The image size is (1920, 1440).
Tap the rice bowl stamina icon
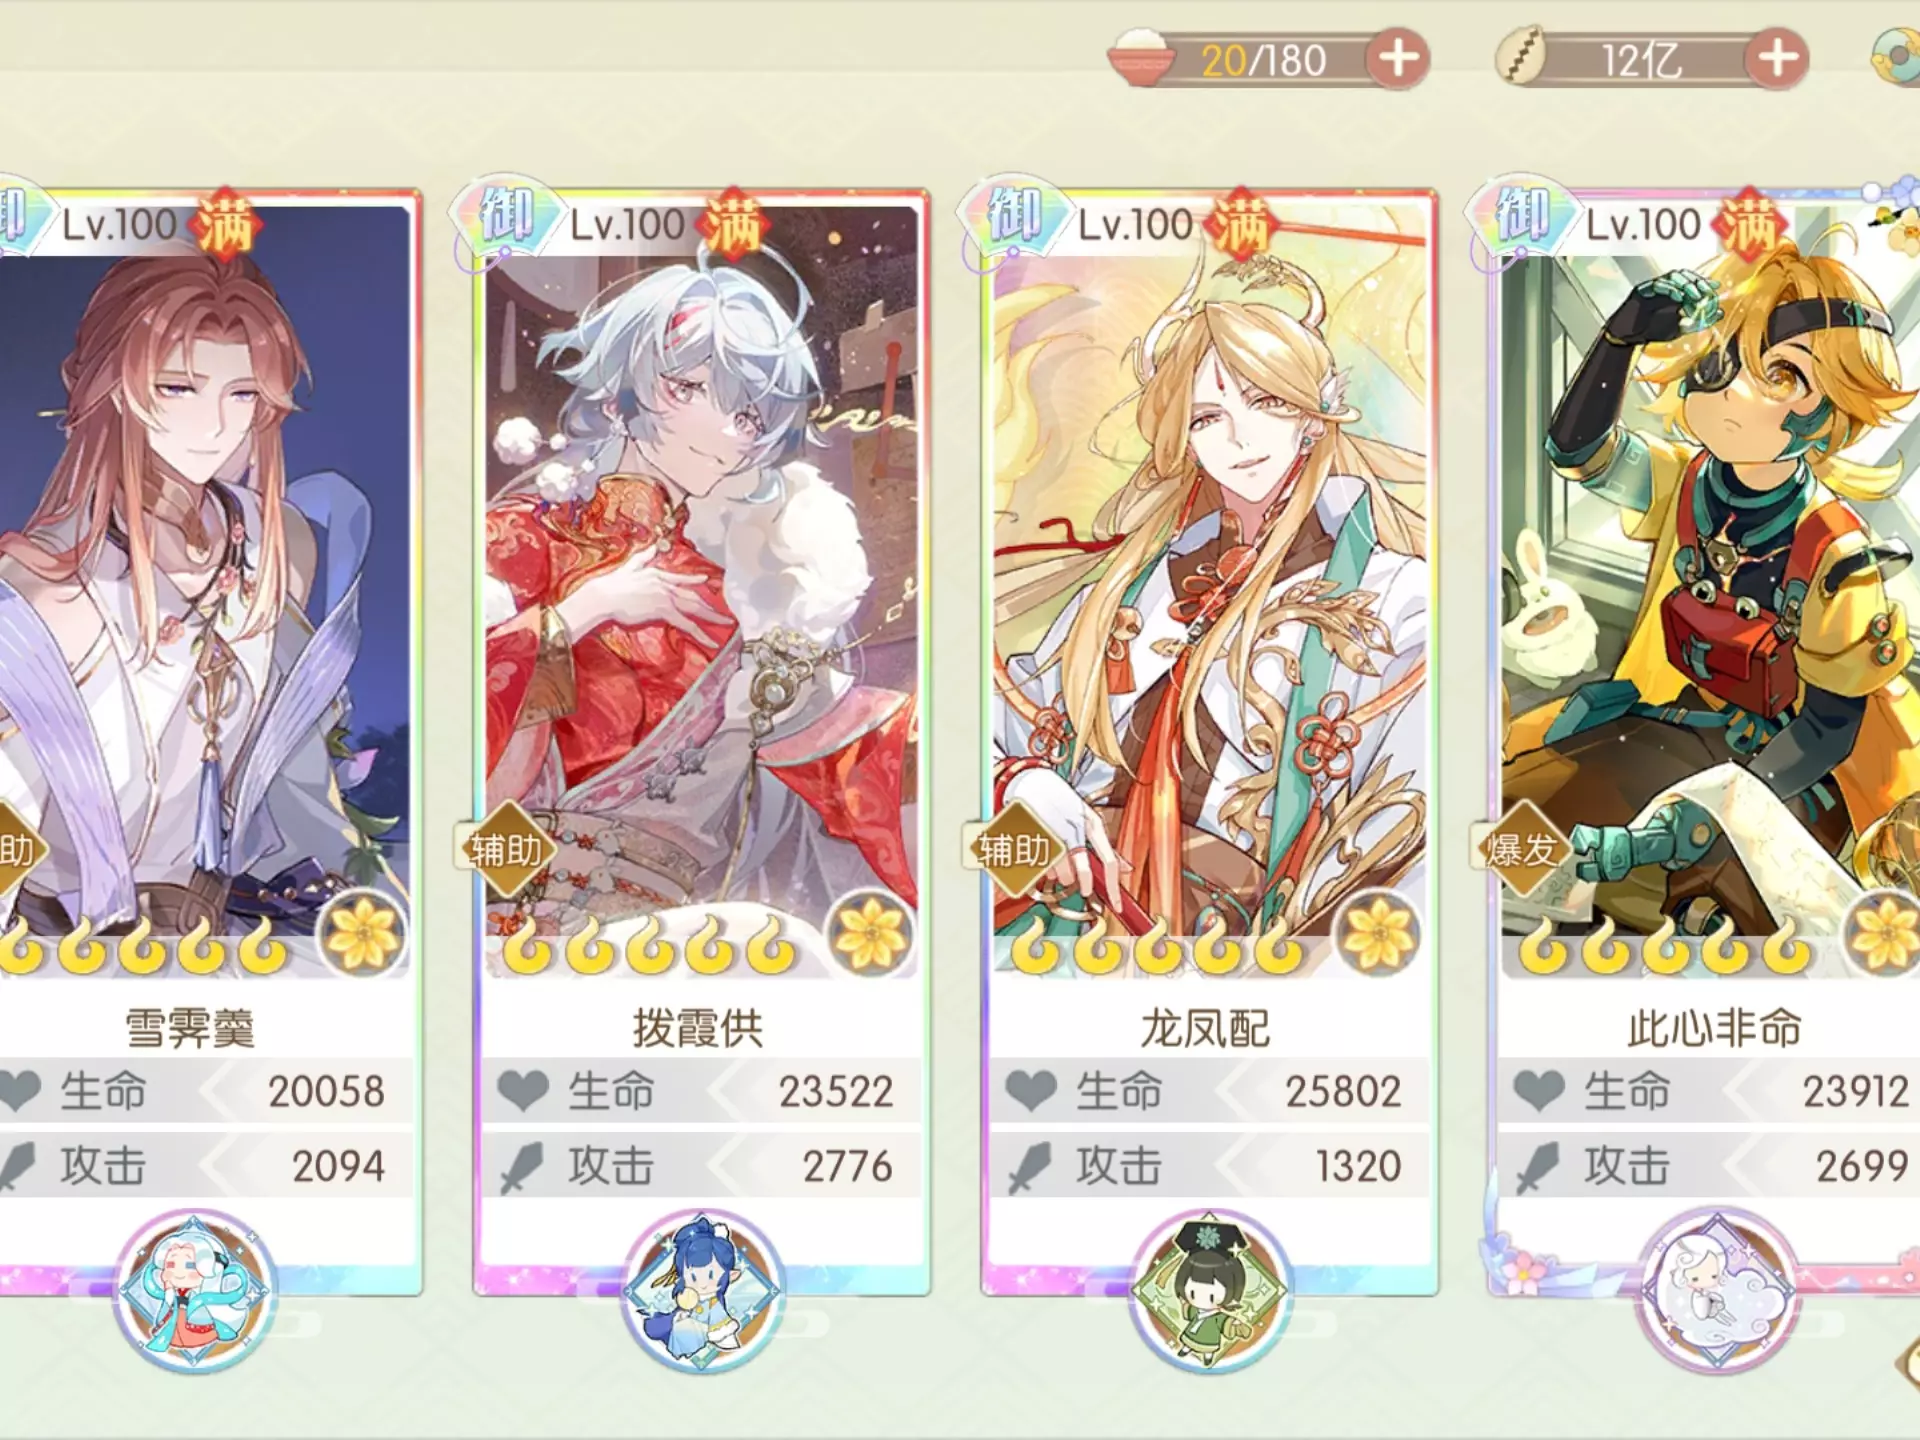[x=1140, y=58]
